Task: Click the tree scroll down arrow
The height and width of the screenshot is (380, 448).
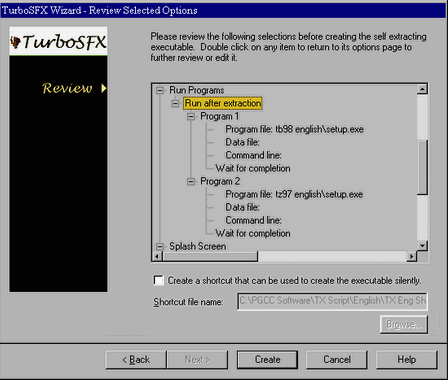Action: pyautogui.click(x=422, y=246)
